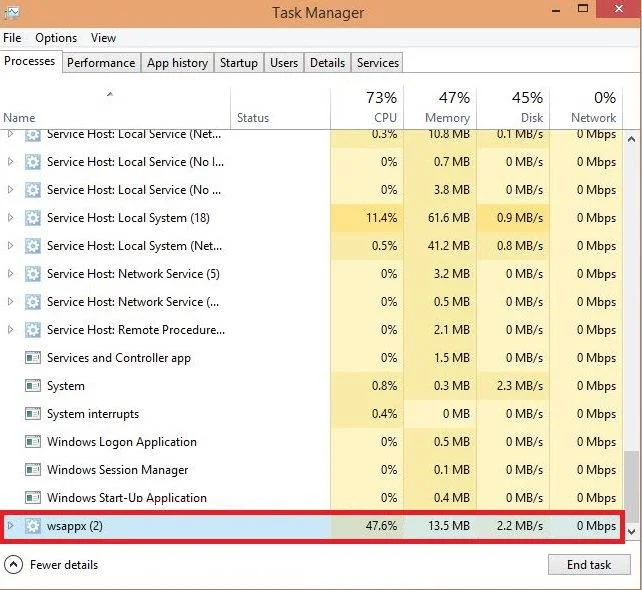Click the 61.6 MB memory value
This screenshot has height=590, width=642.
point(449,217)
